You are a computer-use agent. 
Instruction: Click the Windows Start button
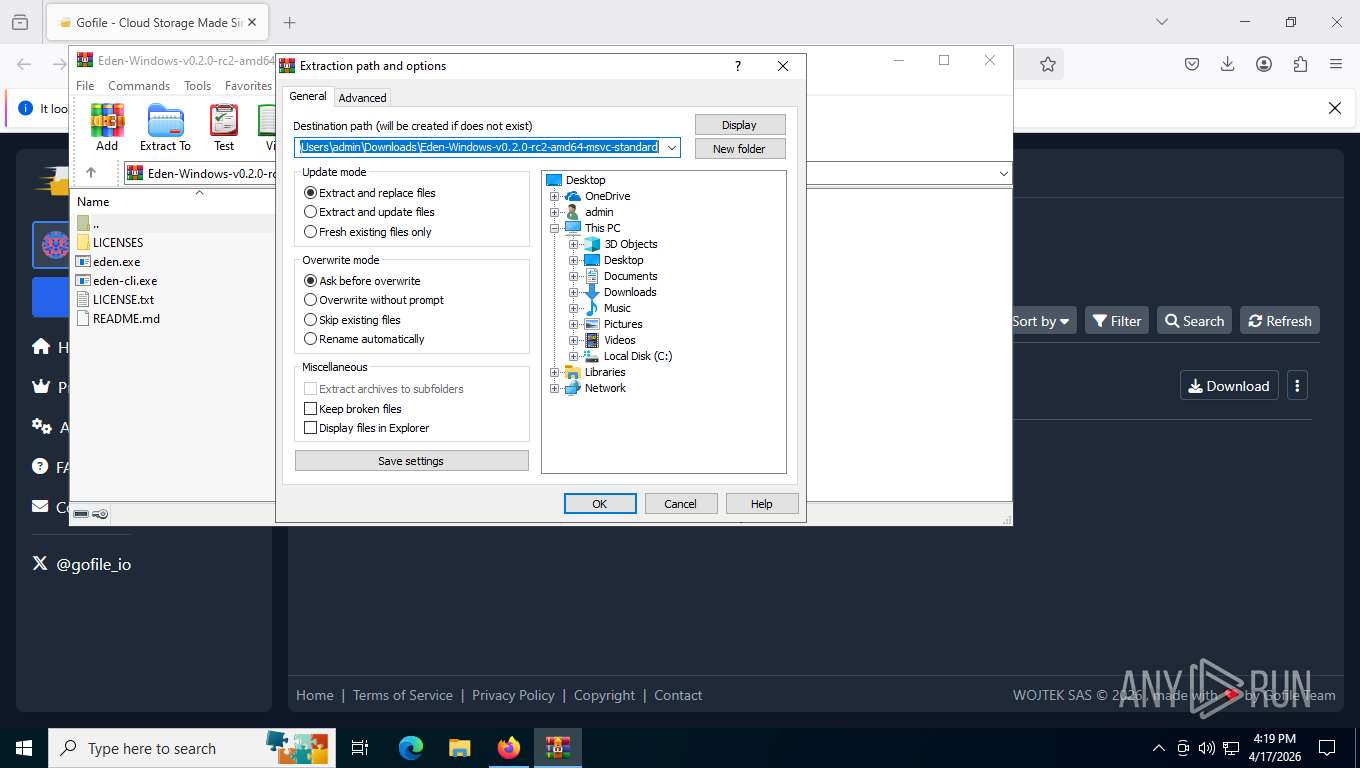(x=24, y=748)
